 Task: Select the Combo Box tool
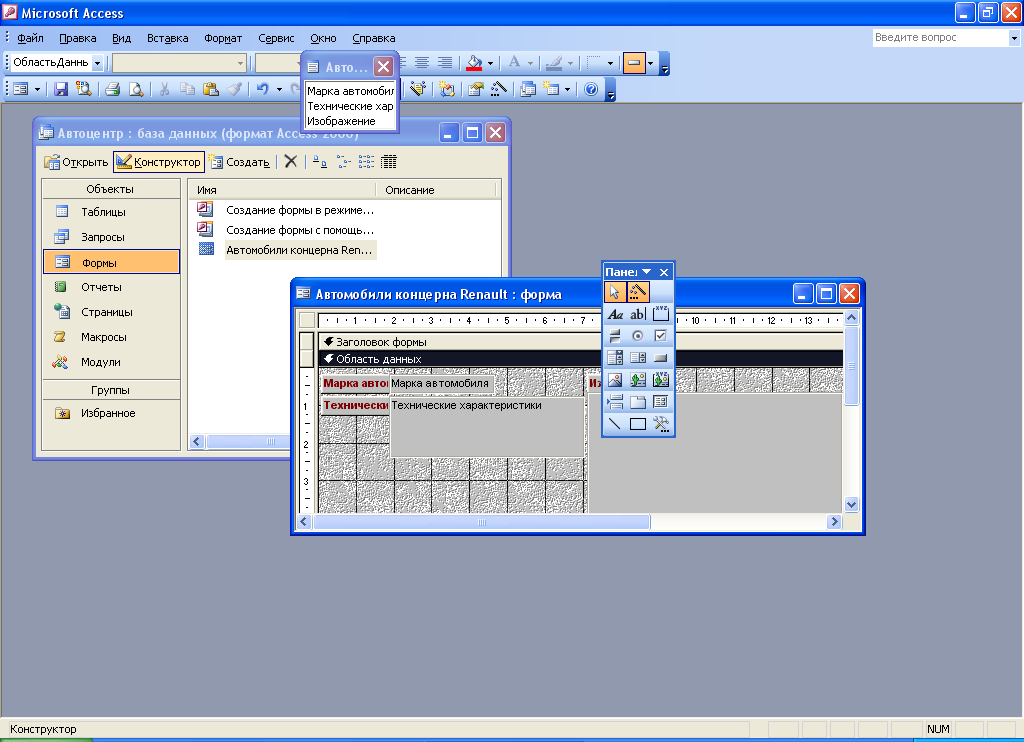point(615,357)
